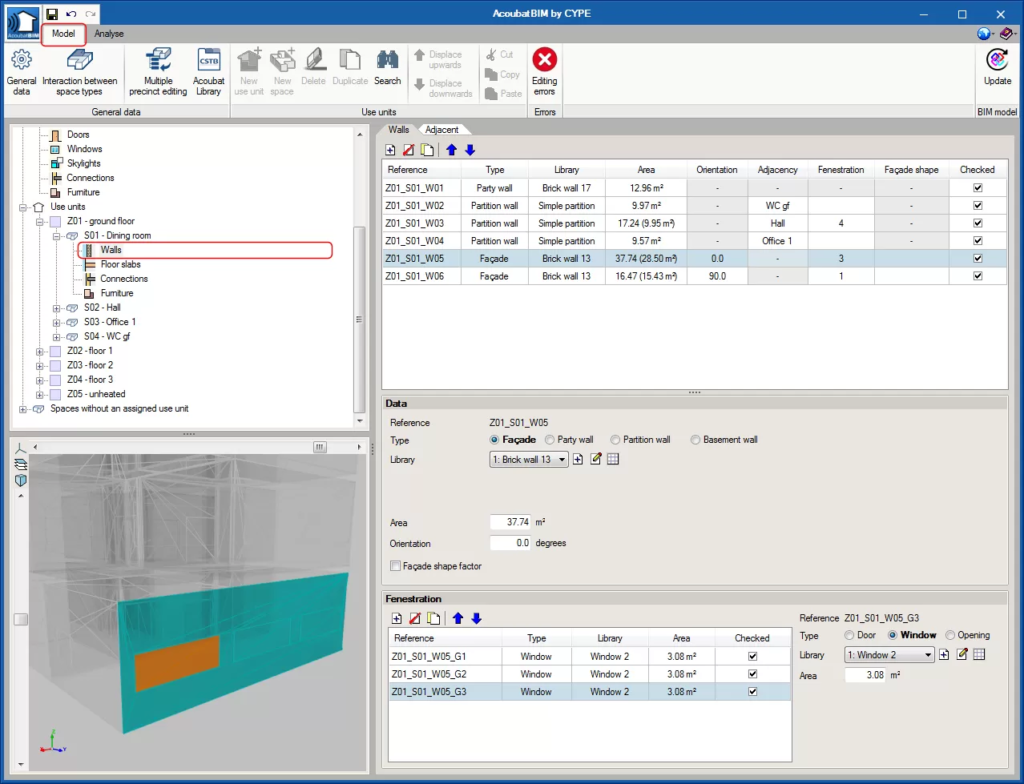Select the Party wall radio button

click(550, 439)
